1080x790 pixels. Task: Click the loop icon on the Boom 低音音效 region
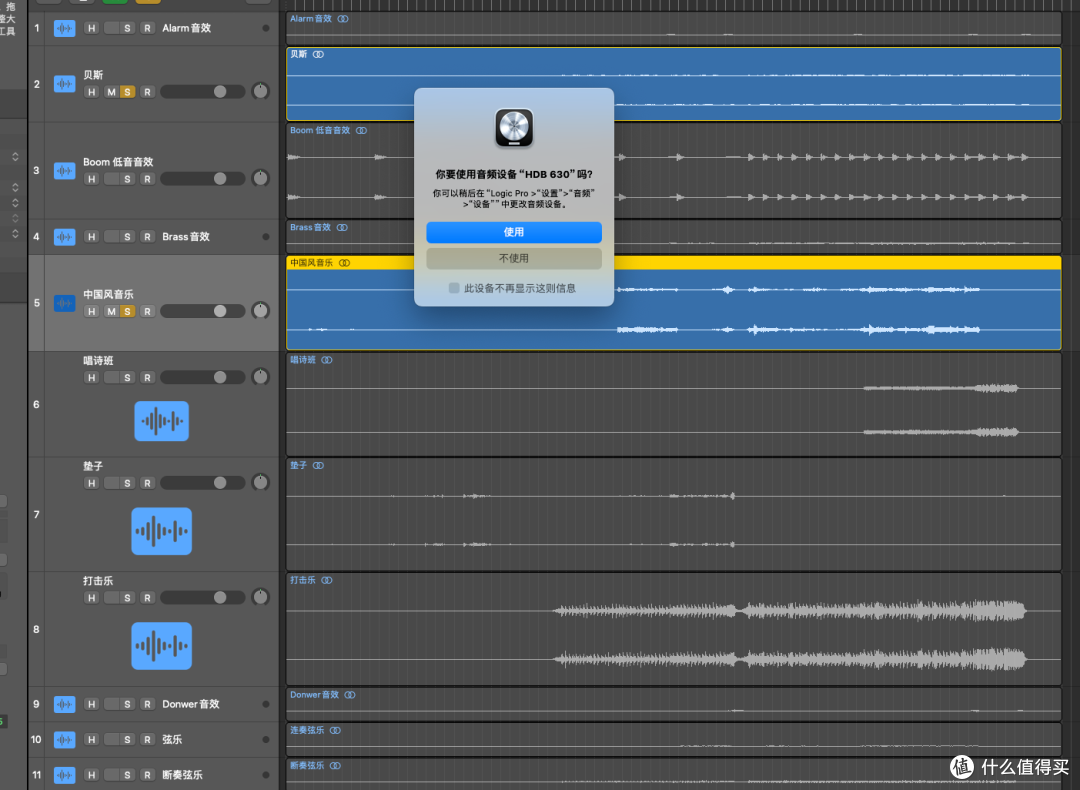click(361, 130)
